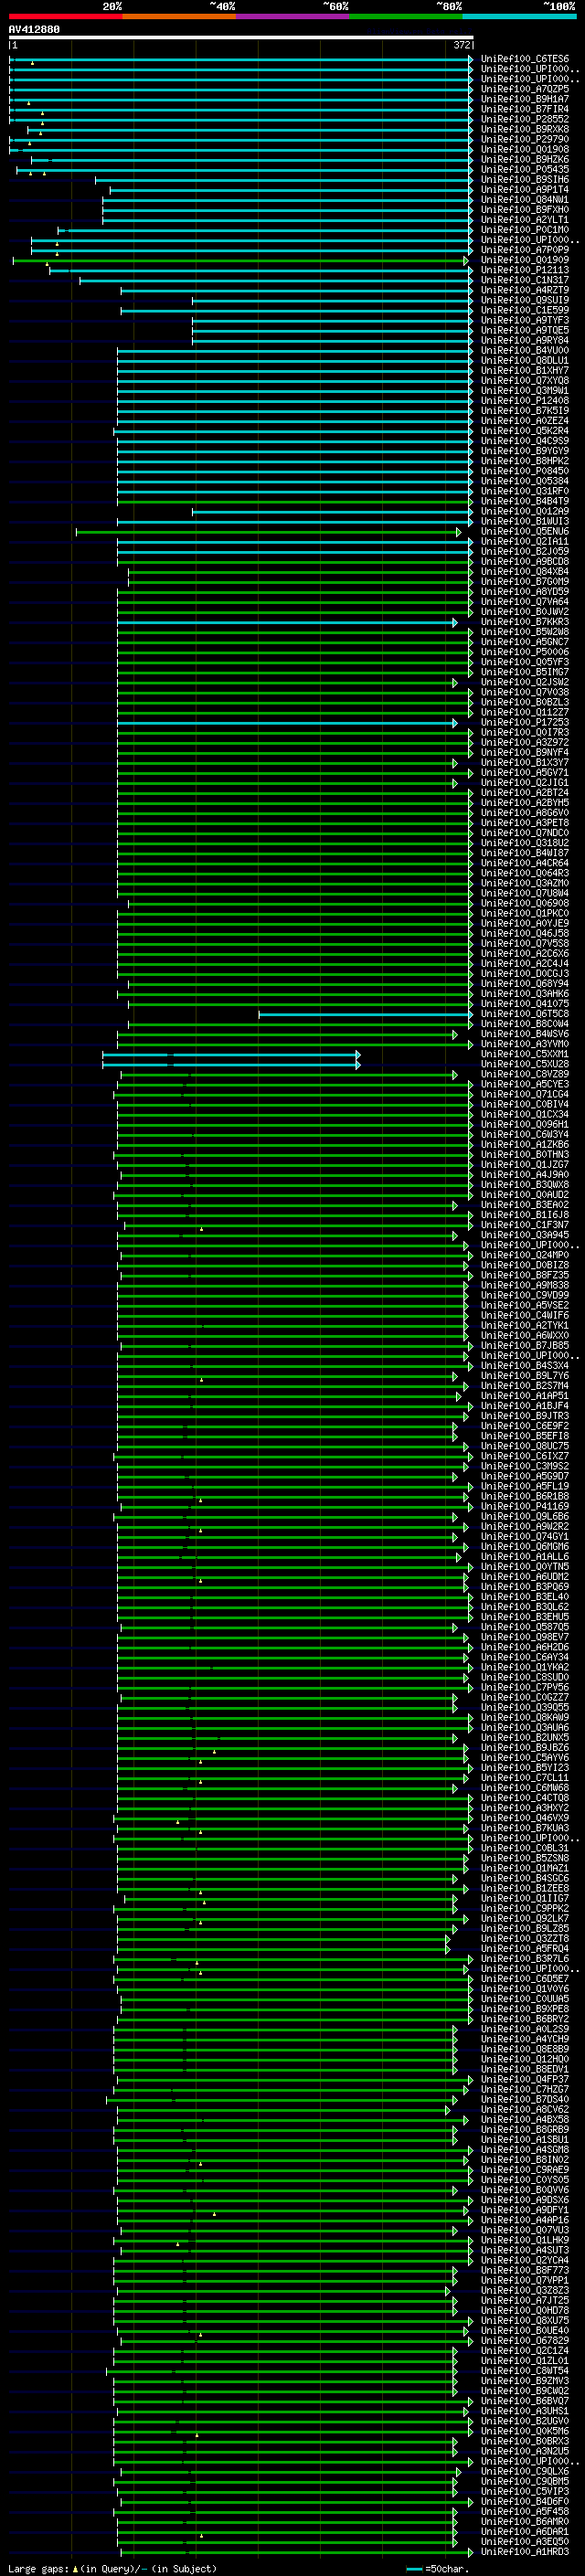Image resolution: width=585 pixels, height=2576 pixels.
Task: Select the UniRef100_B3EA02 label
Action: pos(525,1205)
